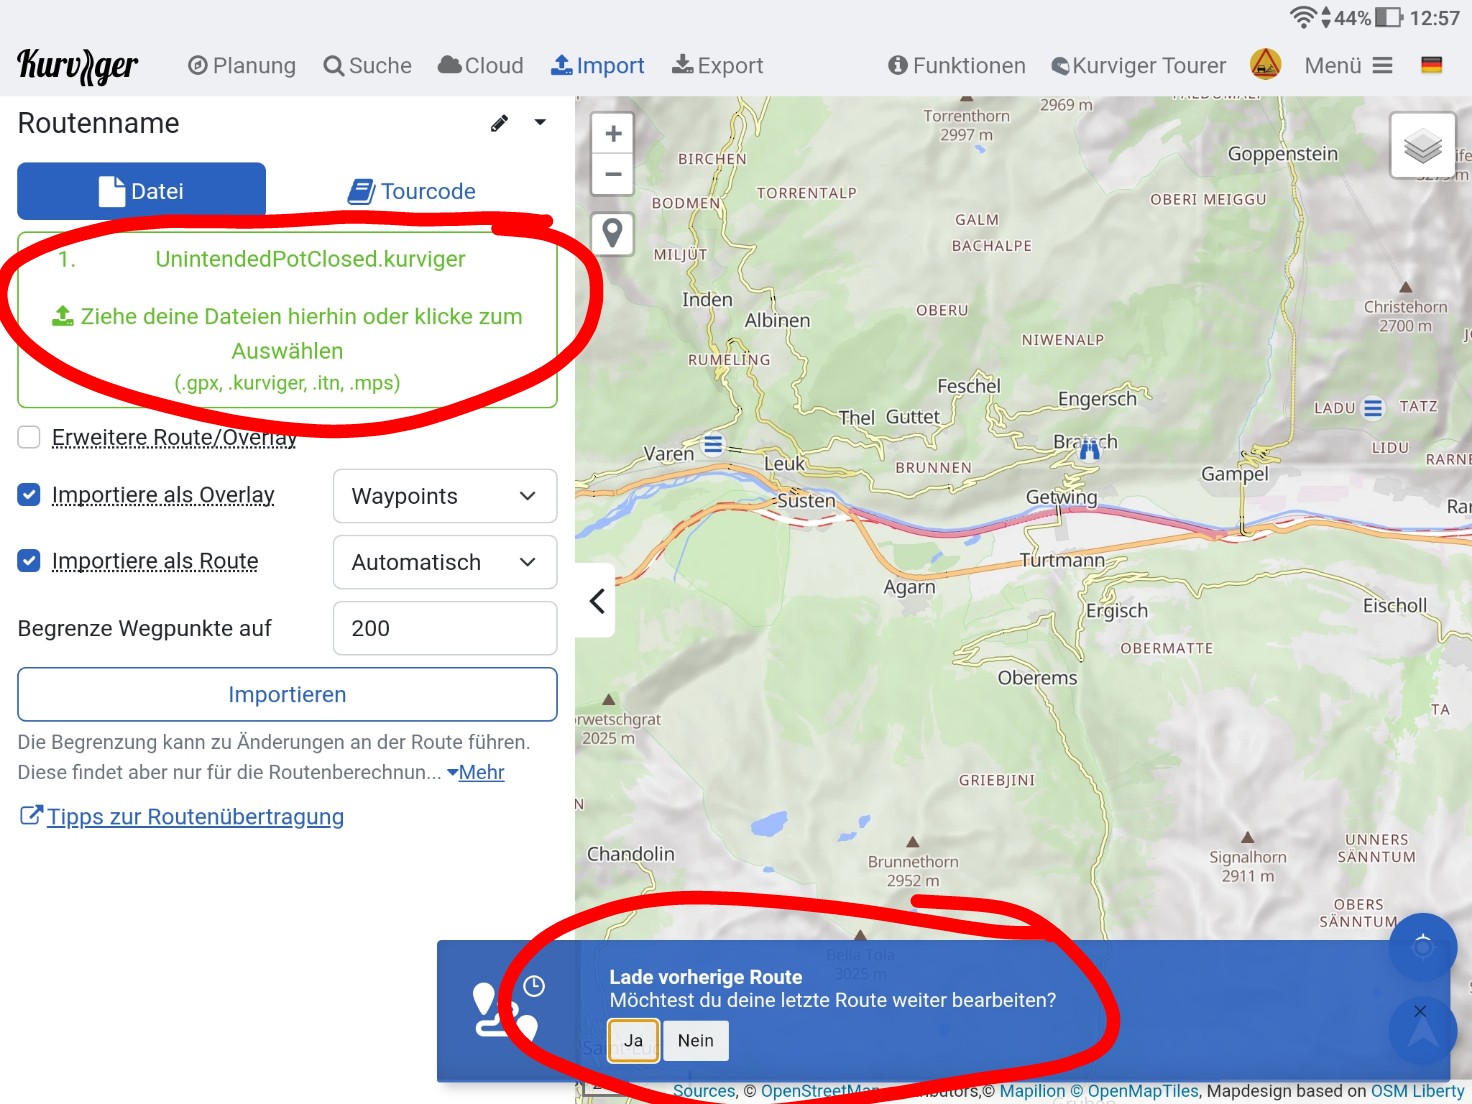The height and width of the screenshot is (1104, 1472).
Task: Open the Export menu
Action: 717,66
